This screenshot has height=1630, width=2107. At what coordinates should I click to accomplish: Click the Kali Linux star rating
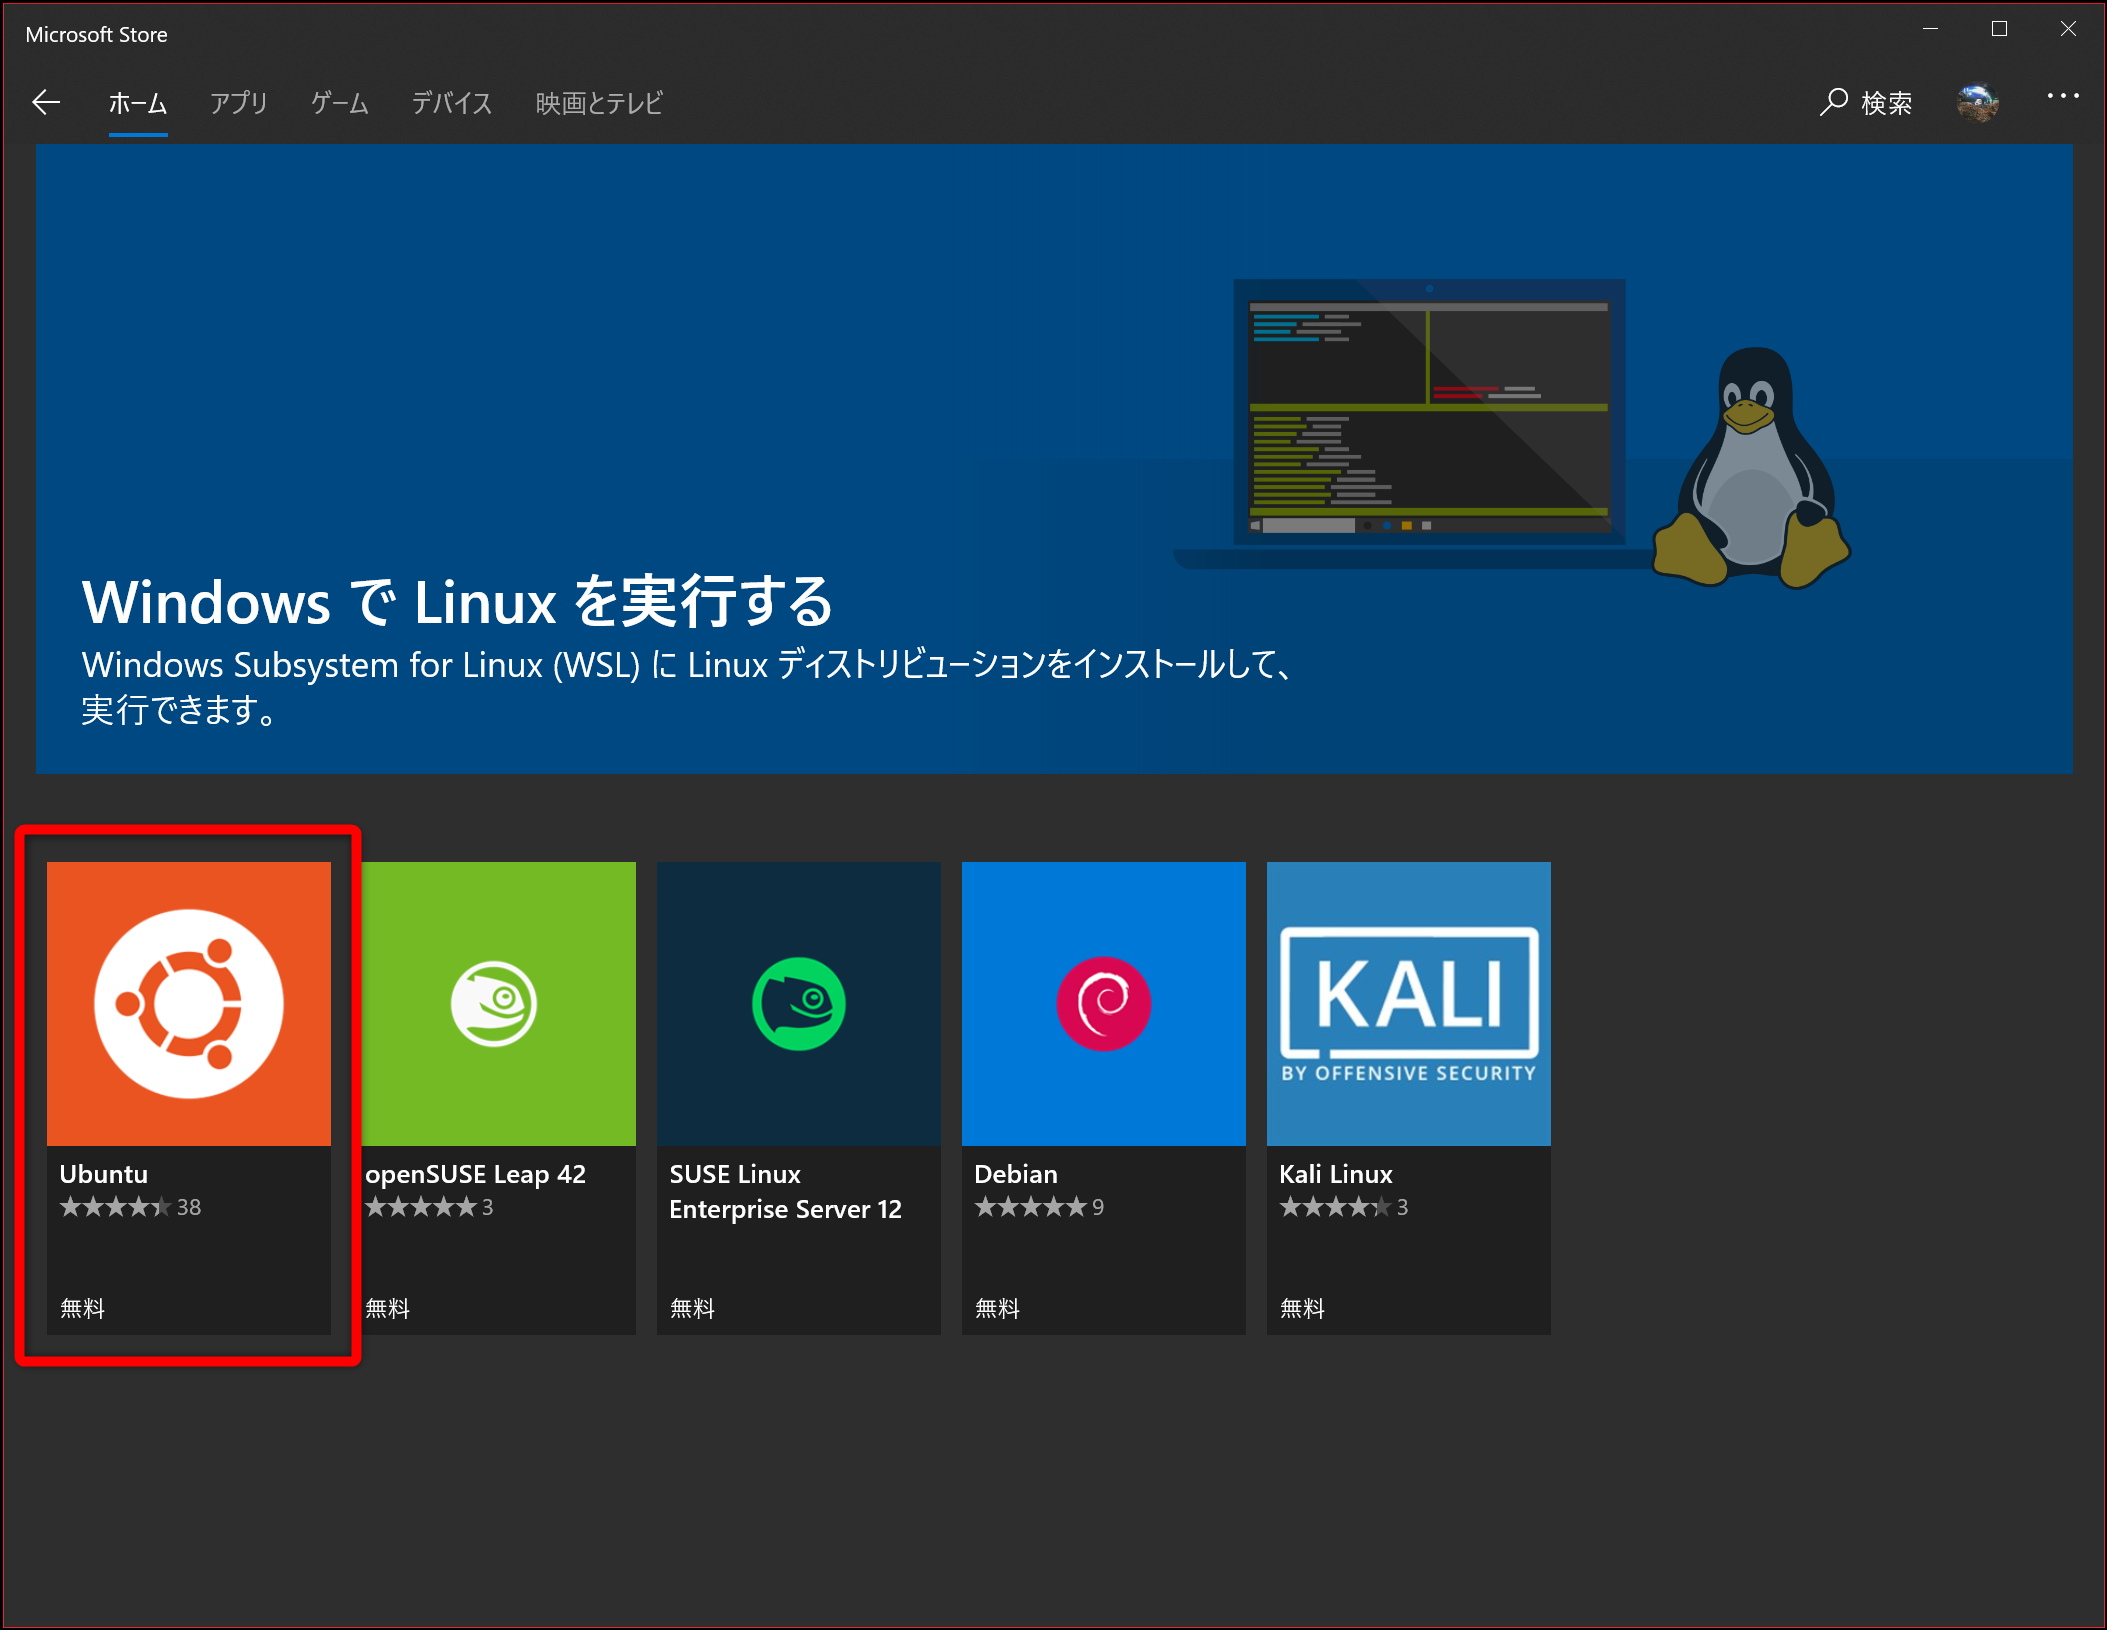click(1335, 1207)
